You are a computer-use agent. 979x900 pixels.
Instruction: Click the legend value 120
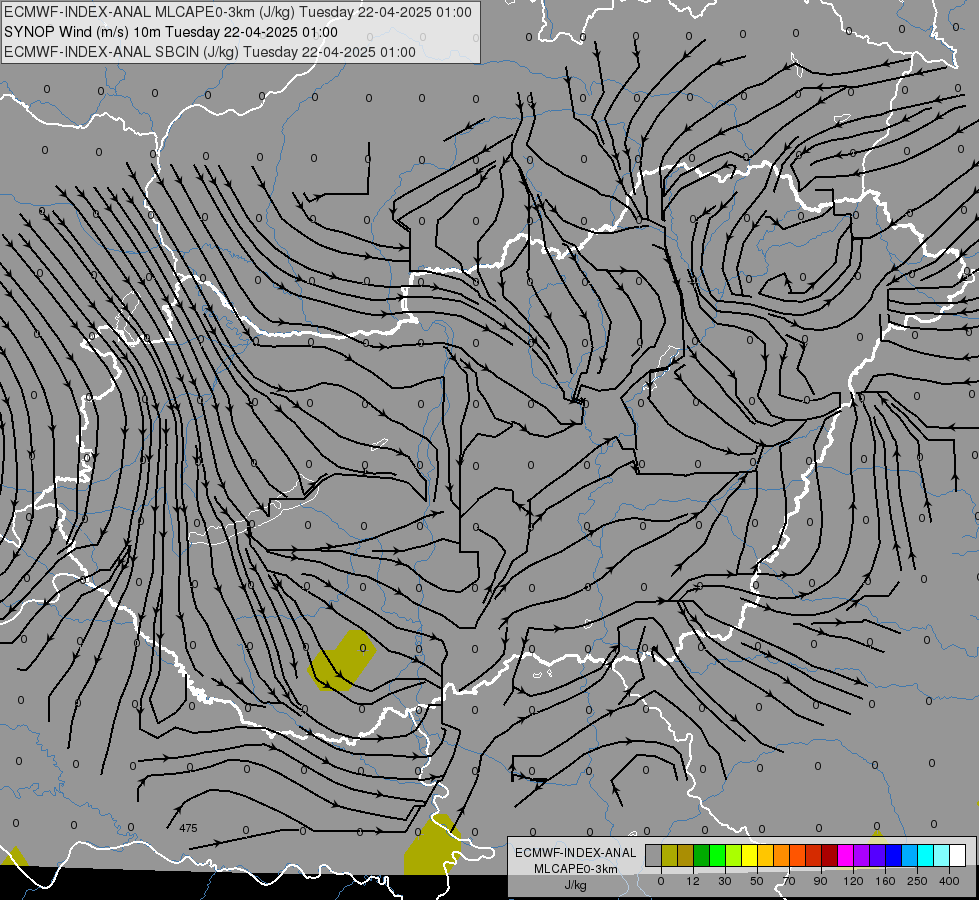click(853, 881)
